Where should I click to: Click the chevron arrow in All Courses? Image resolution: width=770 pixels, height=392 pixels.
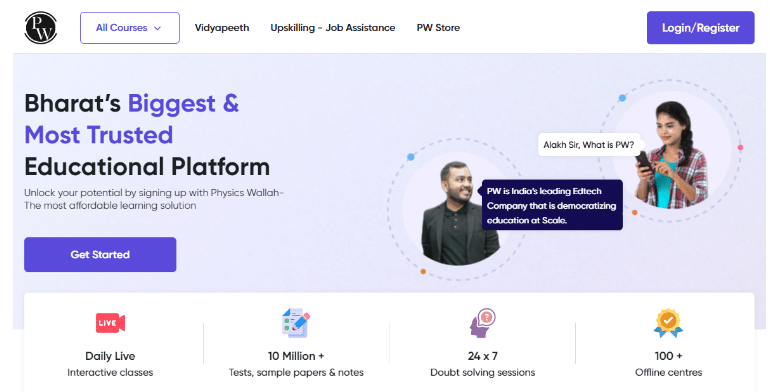(x=158, y=28)
